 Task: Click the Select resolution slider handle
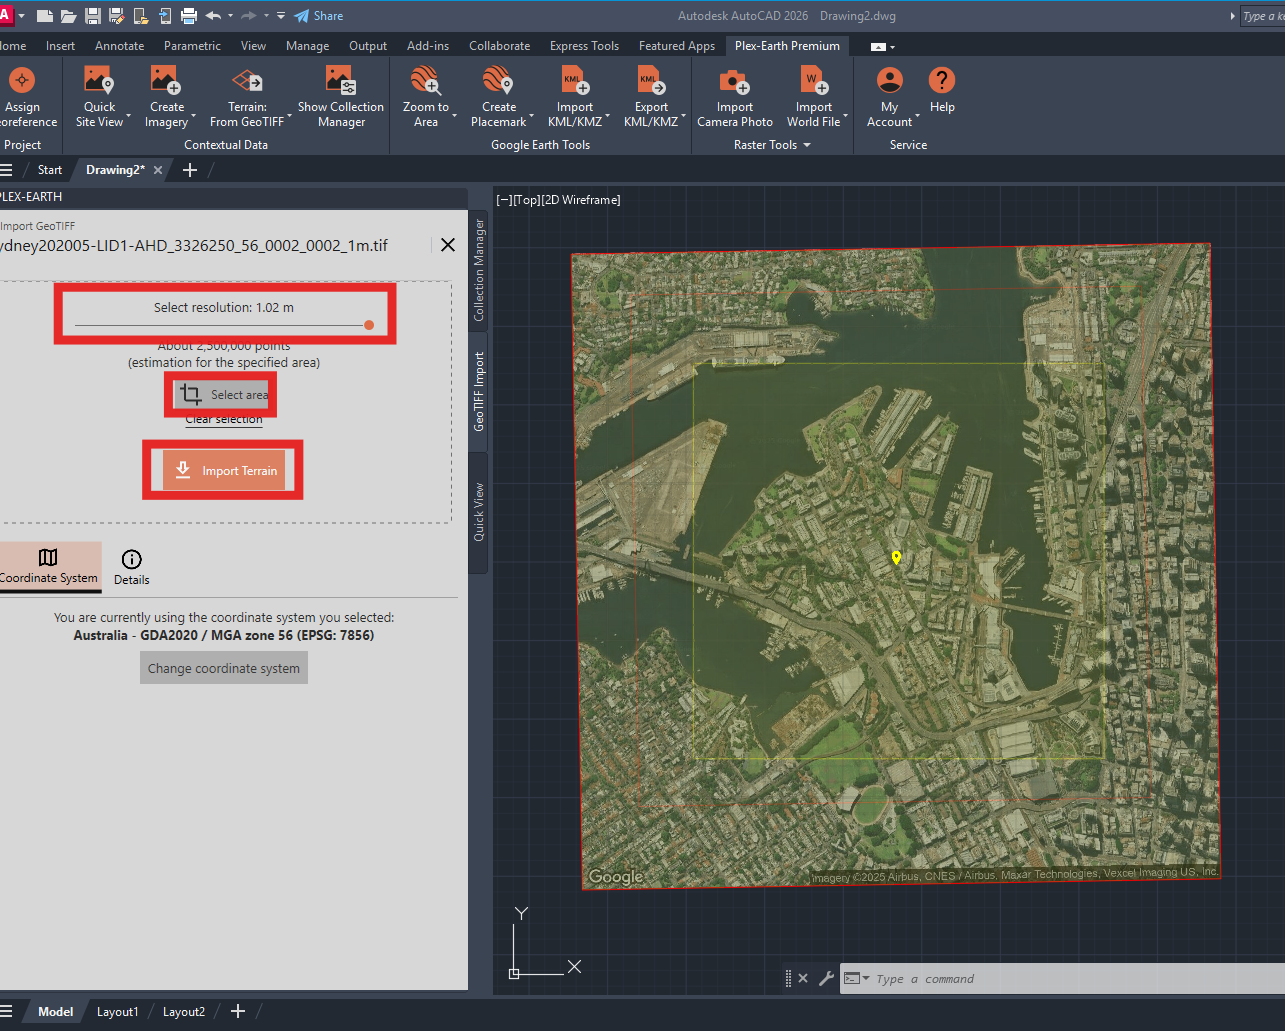click(369, 325)
